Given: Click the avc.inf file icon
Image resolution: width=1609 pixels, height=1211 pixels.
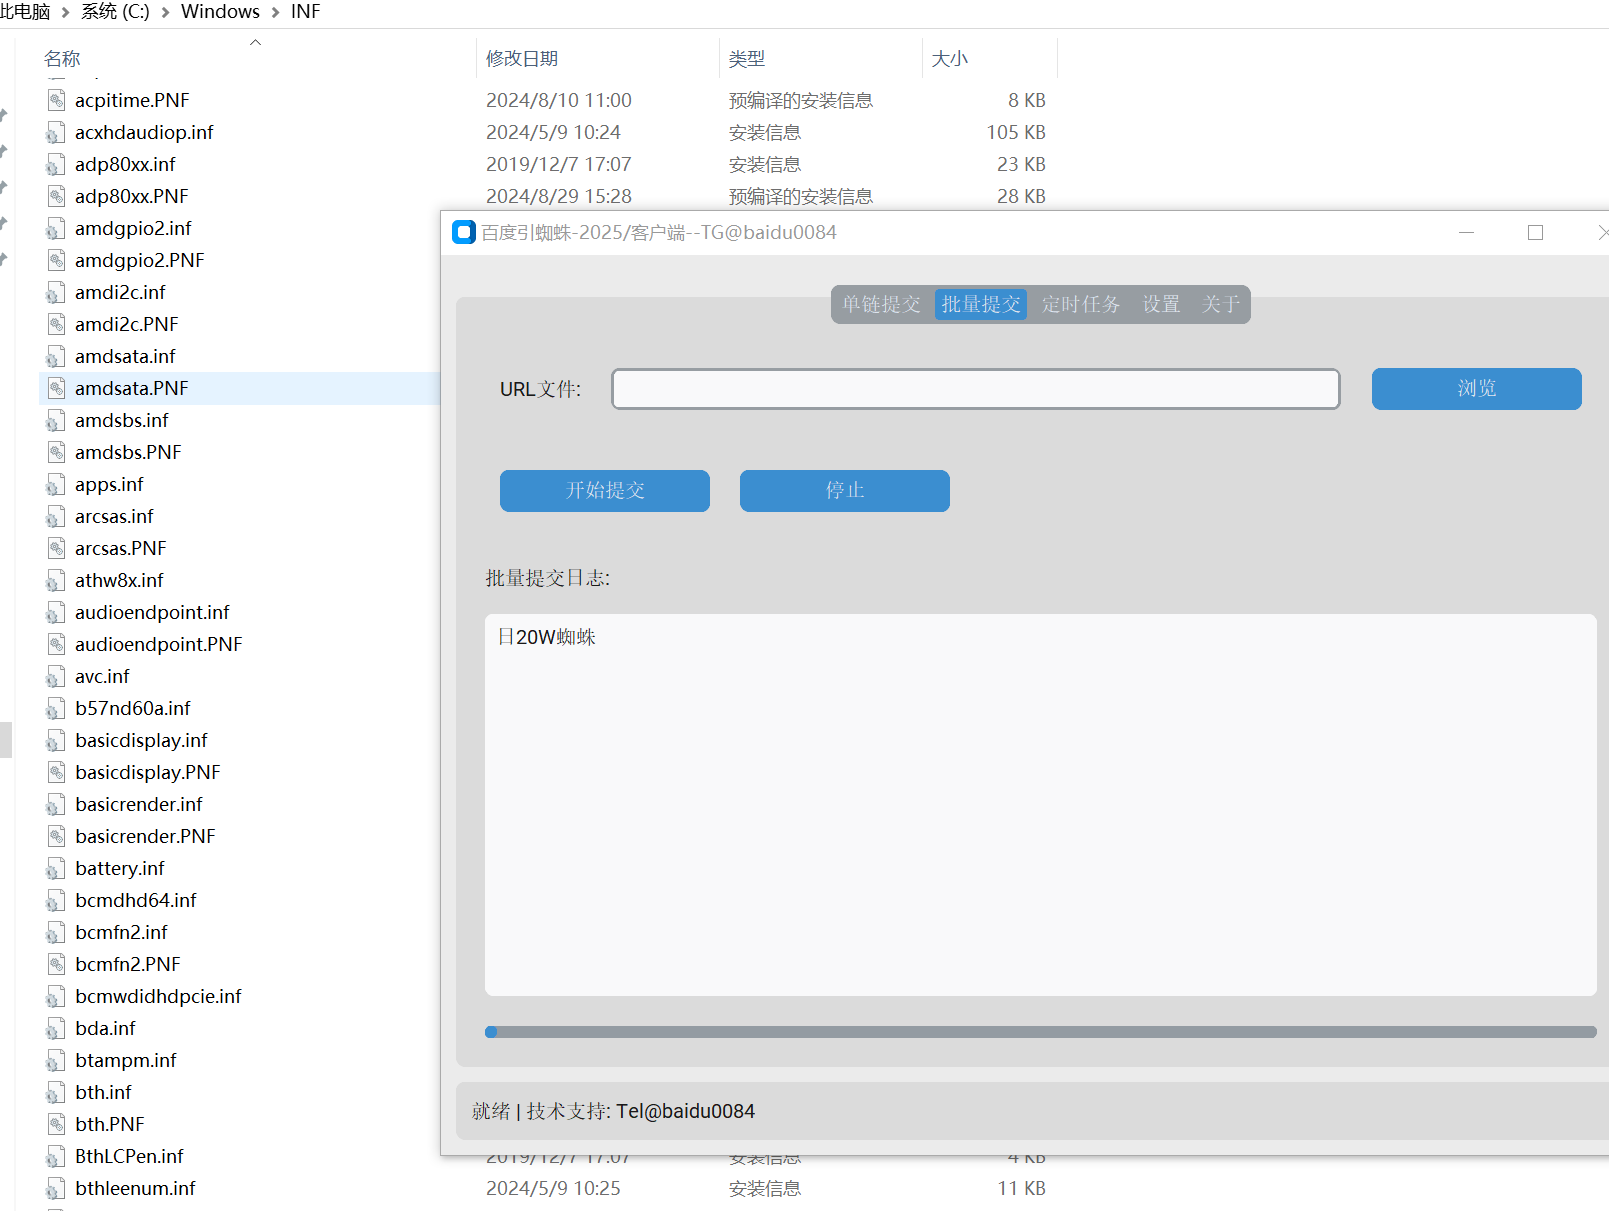Looking at the screenshot, I should [56, 676].
